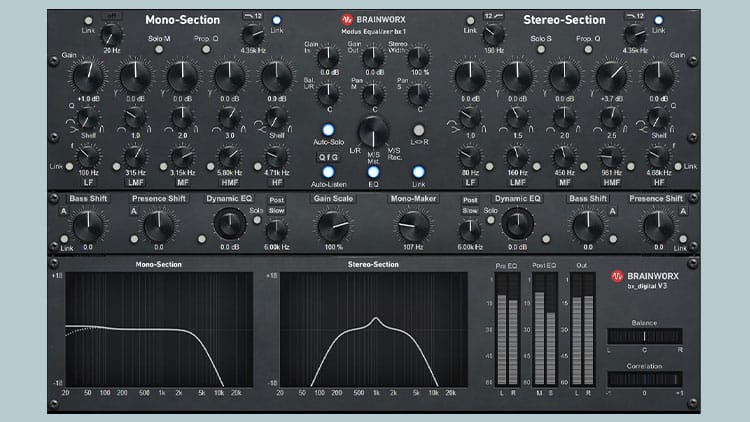Click the Pan M knob

point(373,94)
